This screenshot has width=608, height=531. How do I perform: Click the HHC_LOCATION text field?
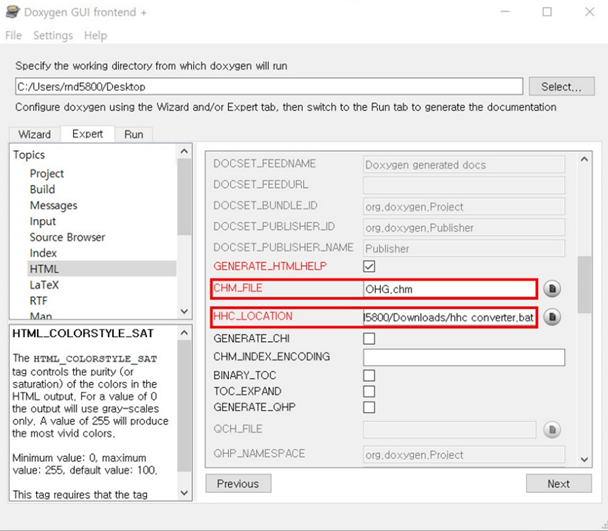(450, 317)
